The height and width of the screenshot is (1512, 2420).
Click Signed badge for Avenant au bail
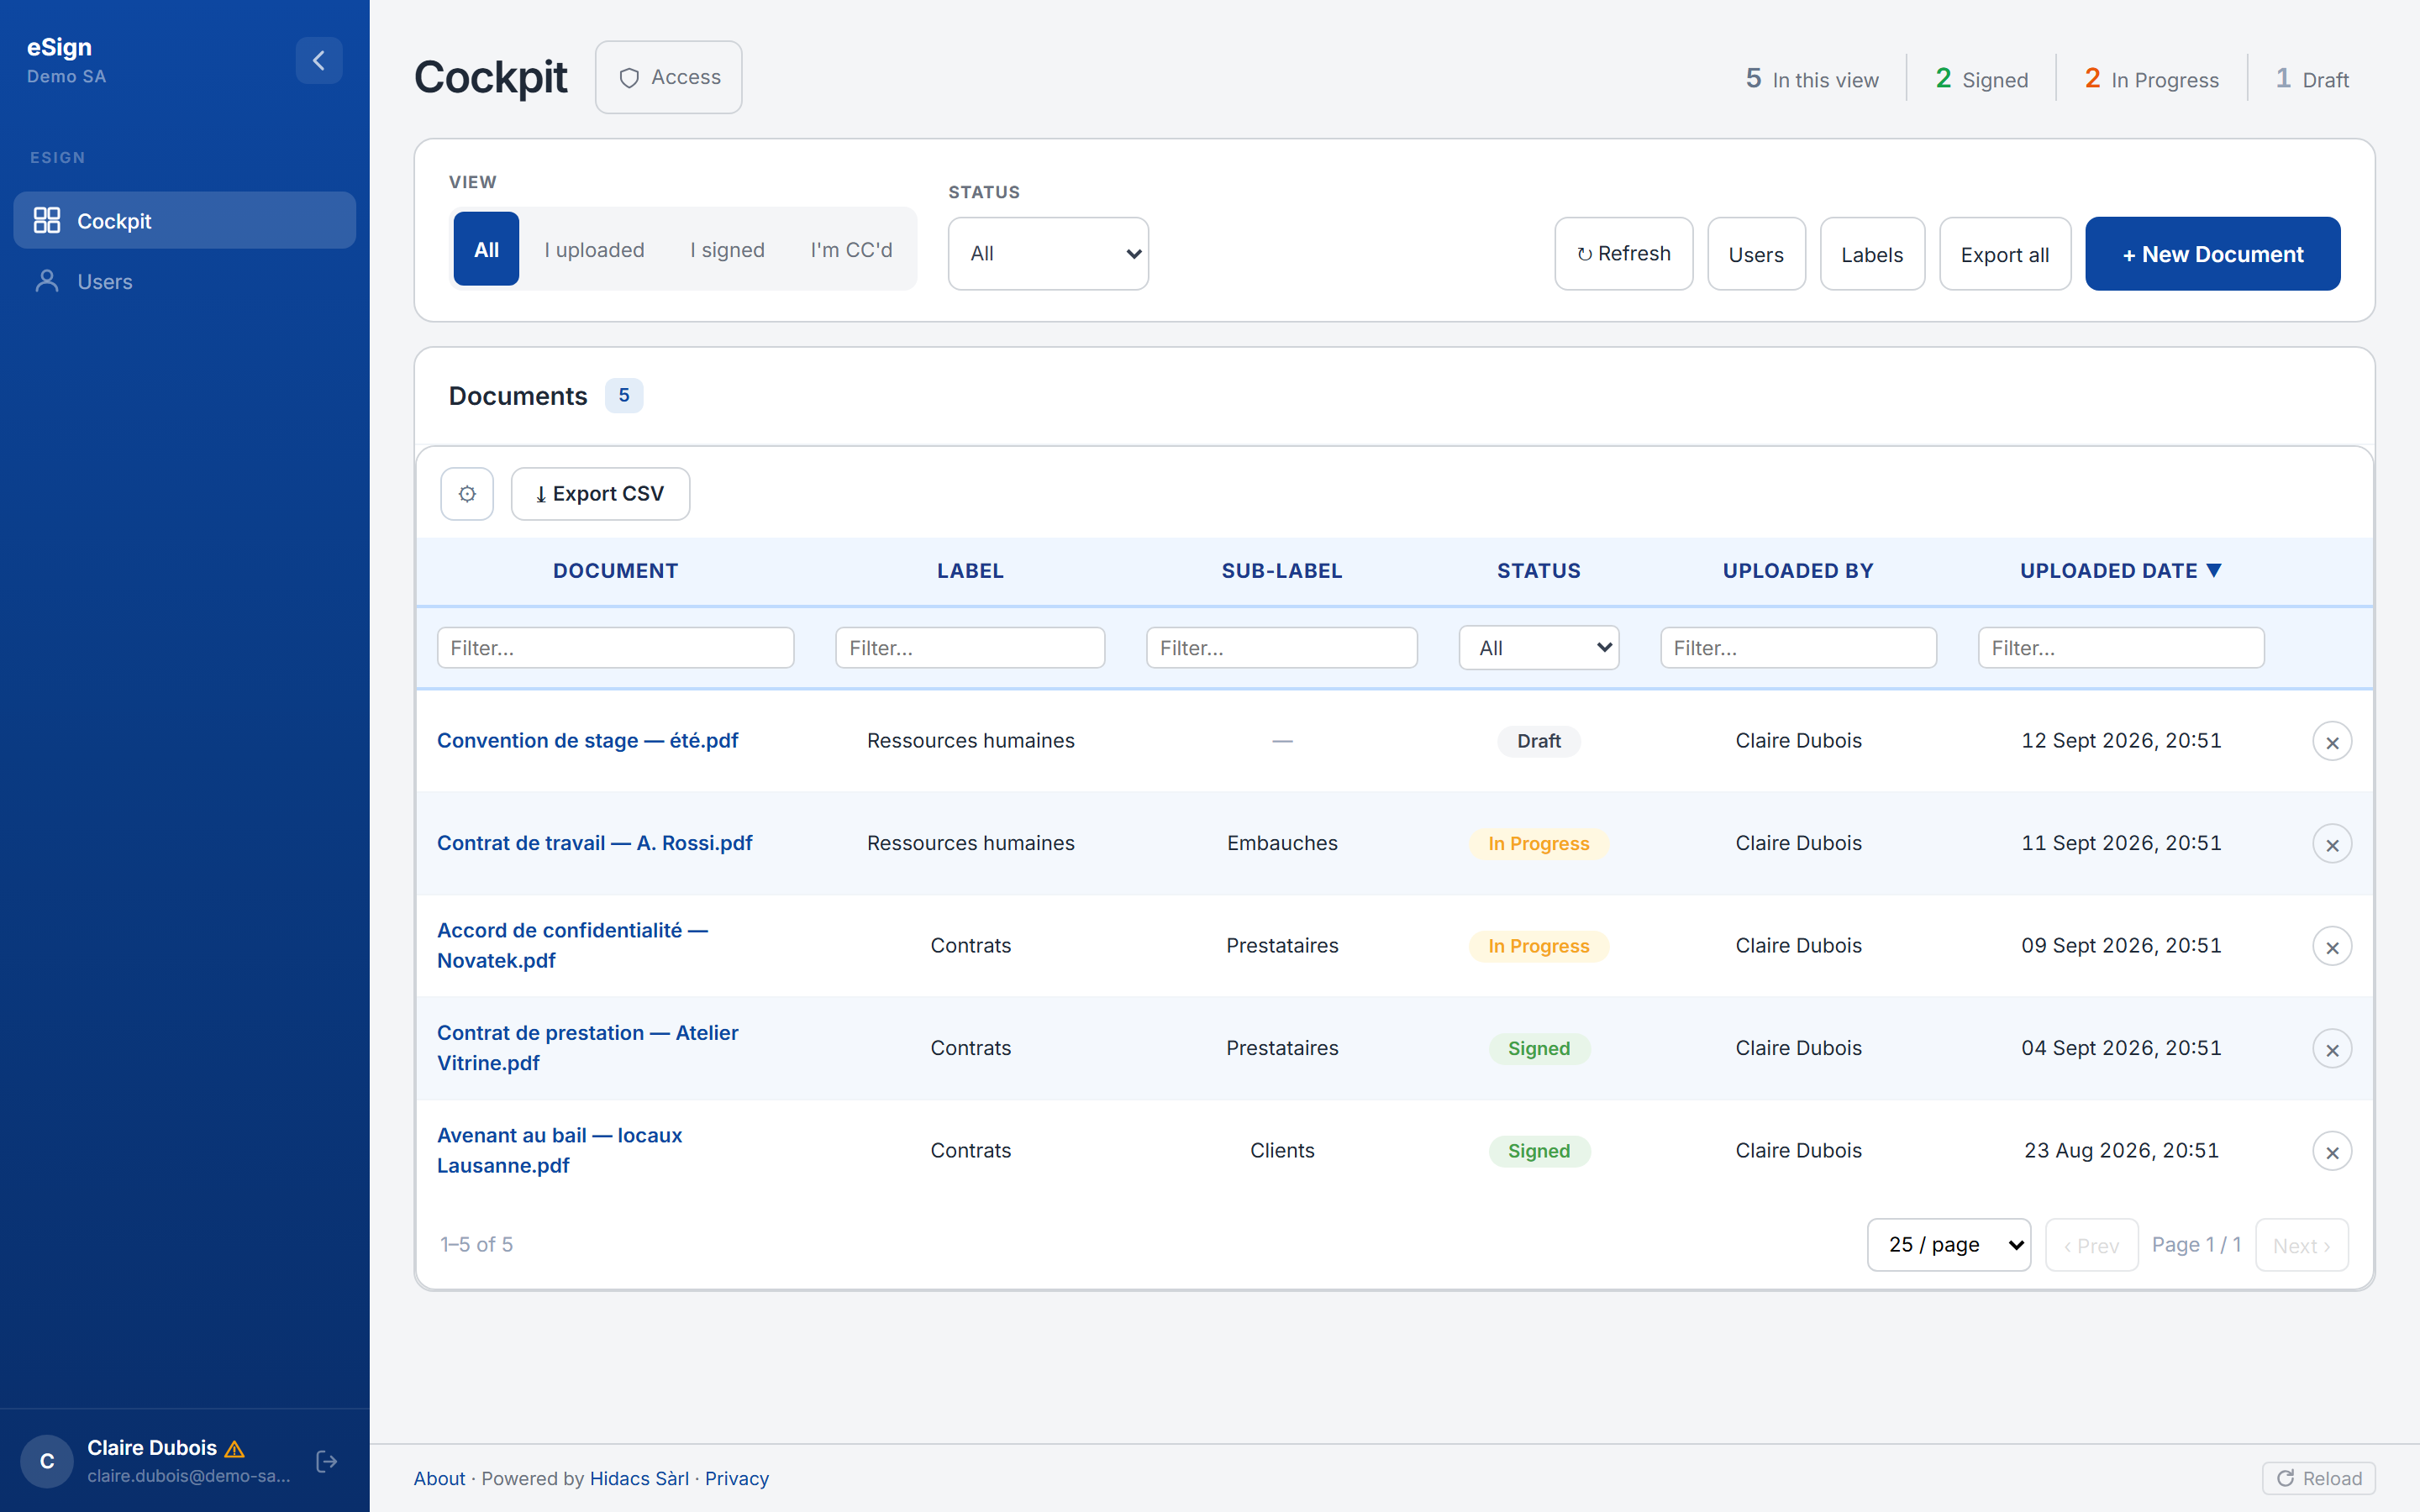[x=1538, y=1151]
